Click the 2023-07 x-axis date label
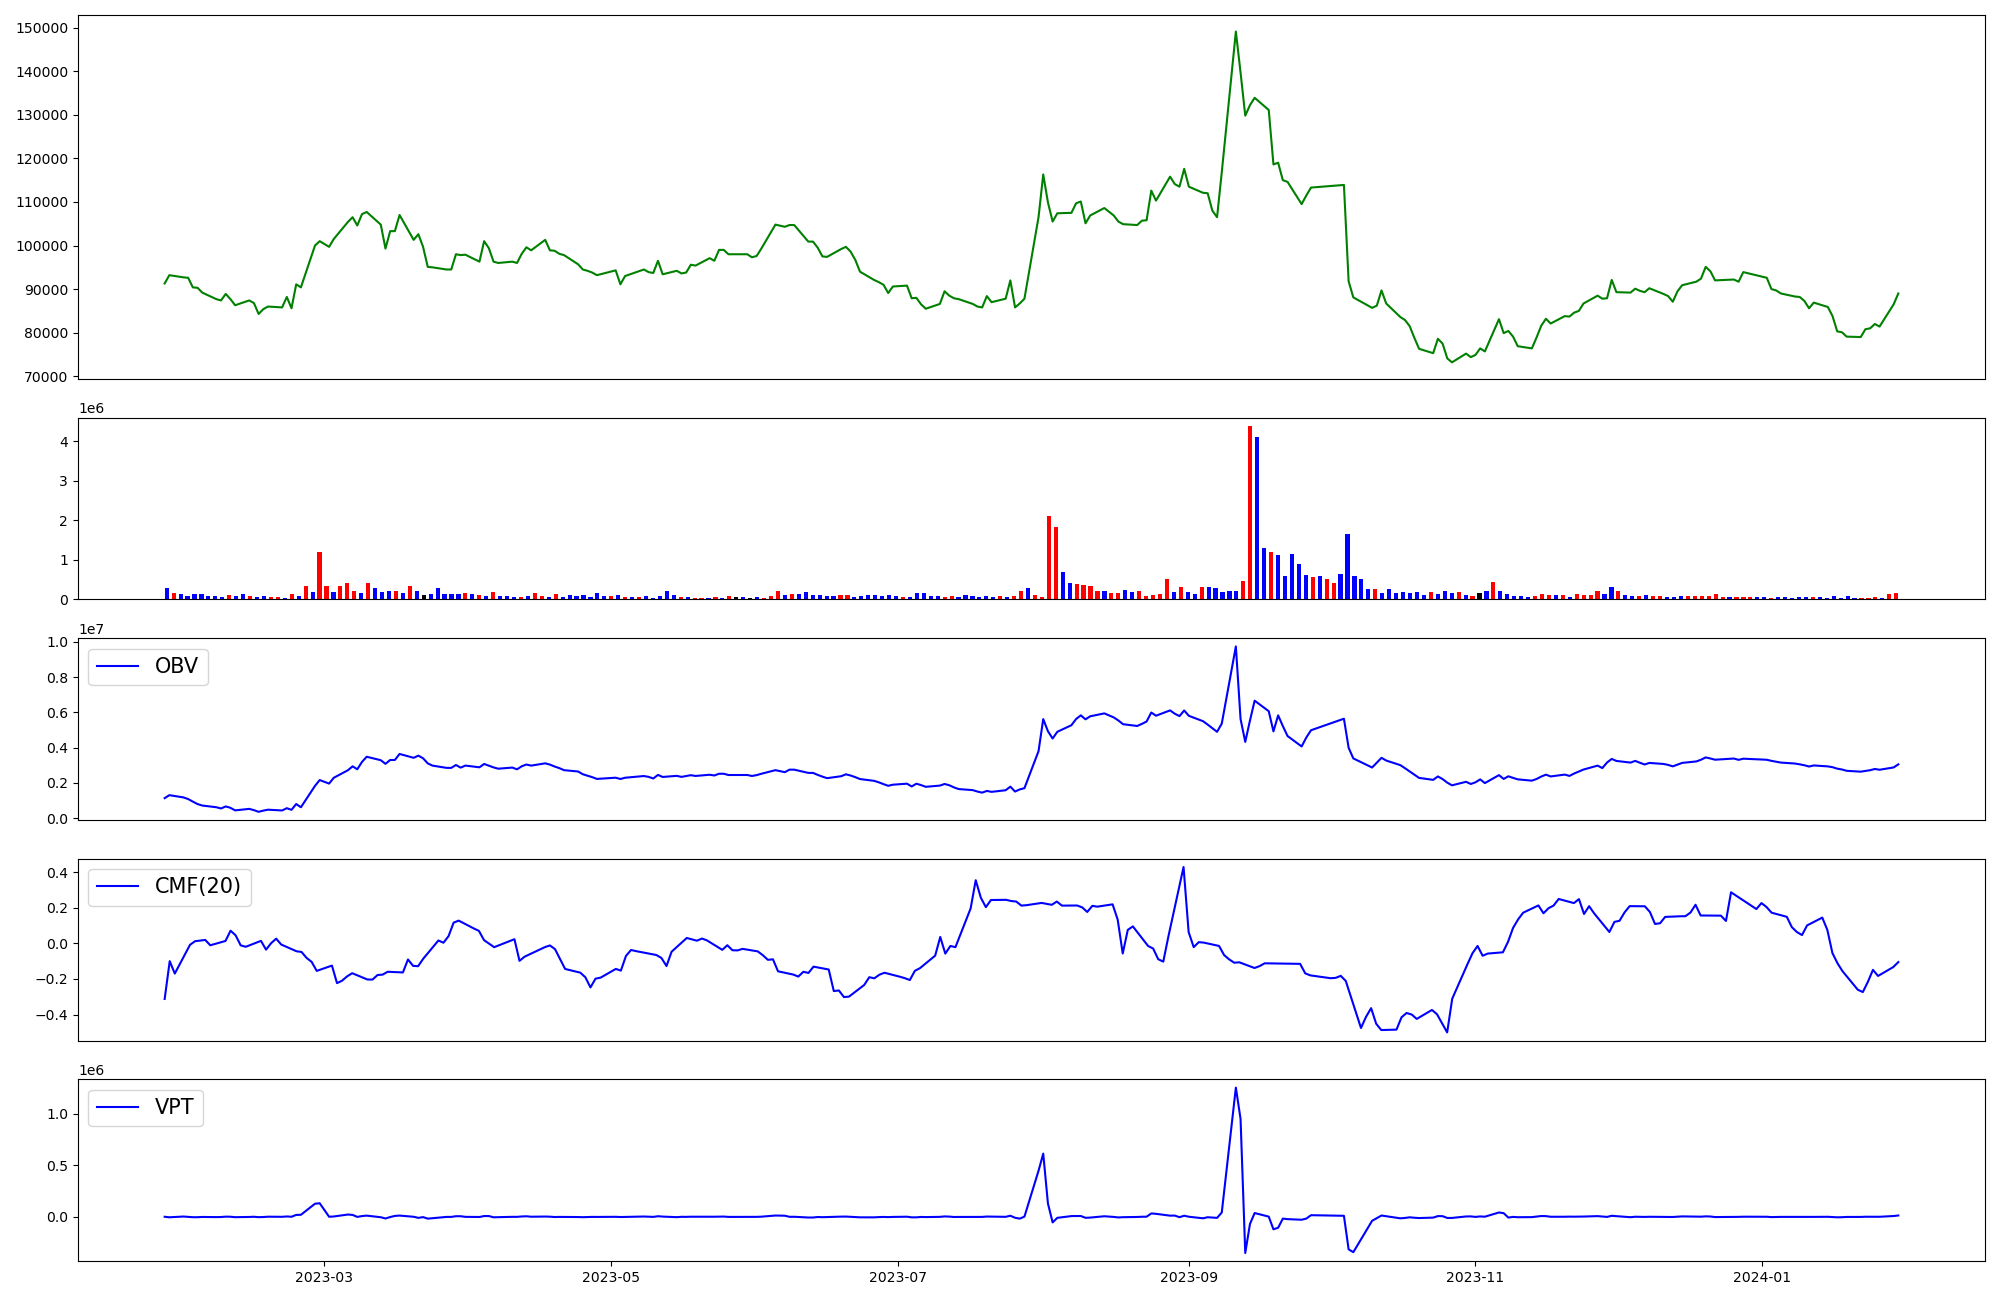Image resolution: width=2000 pixels, height=1300 pixels. pyautogui.click(x=898, y=1277)
